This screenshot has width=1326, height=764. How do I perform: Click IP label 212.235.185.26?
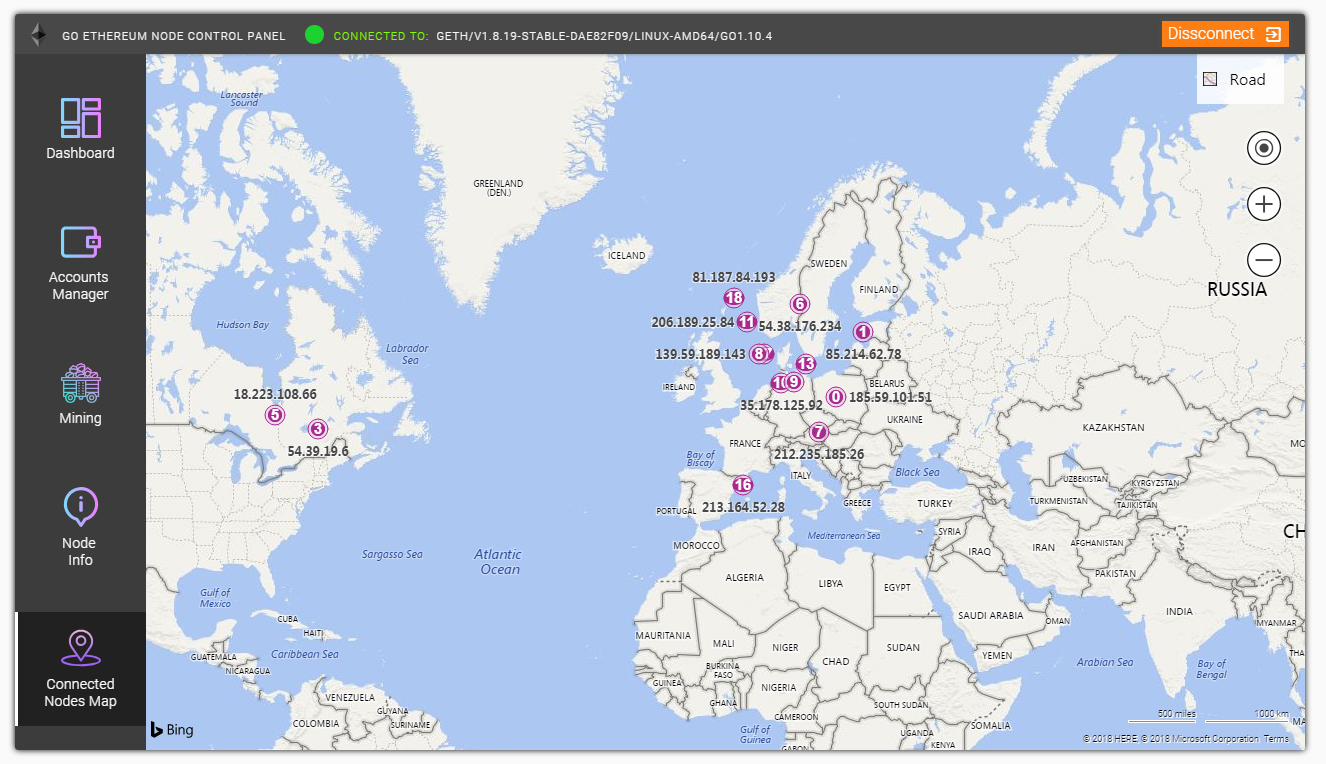819,454
